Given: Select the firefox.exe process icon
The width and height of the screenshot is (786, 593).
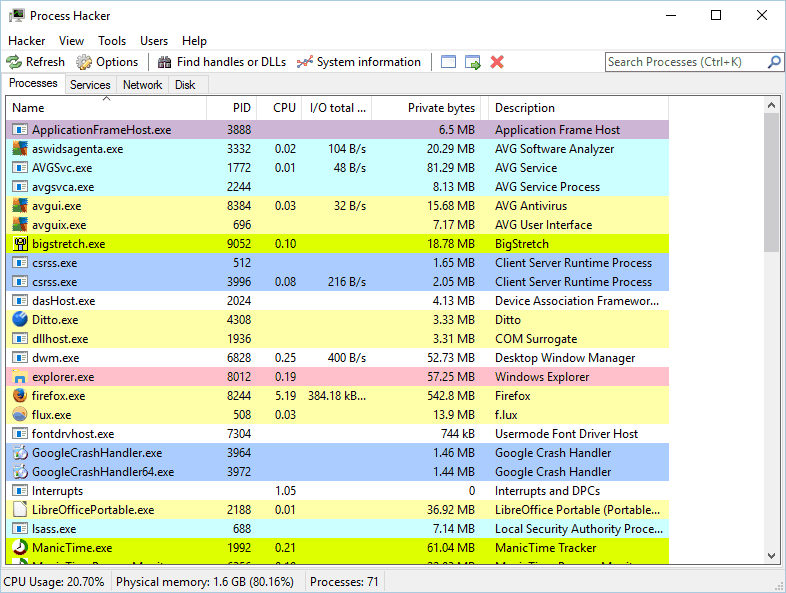Looking at the screenshot, I should coord(20,396).
